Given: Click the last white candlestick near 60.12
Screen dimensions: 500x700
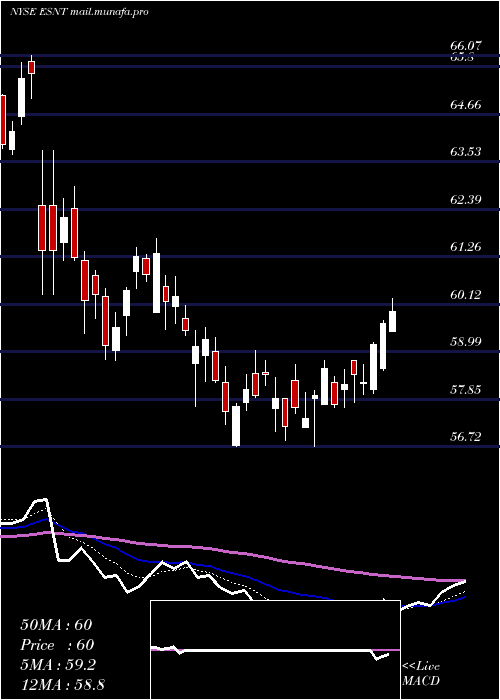Looking at the screenshot, I should tap(392, 321).
